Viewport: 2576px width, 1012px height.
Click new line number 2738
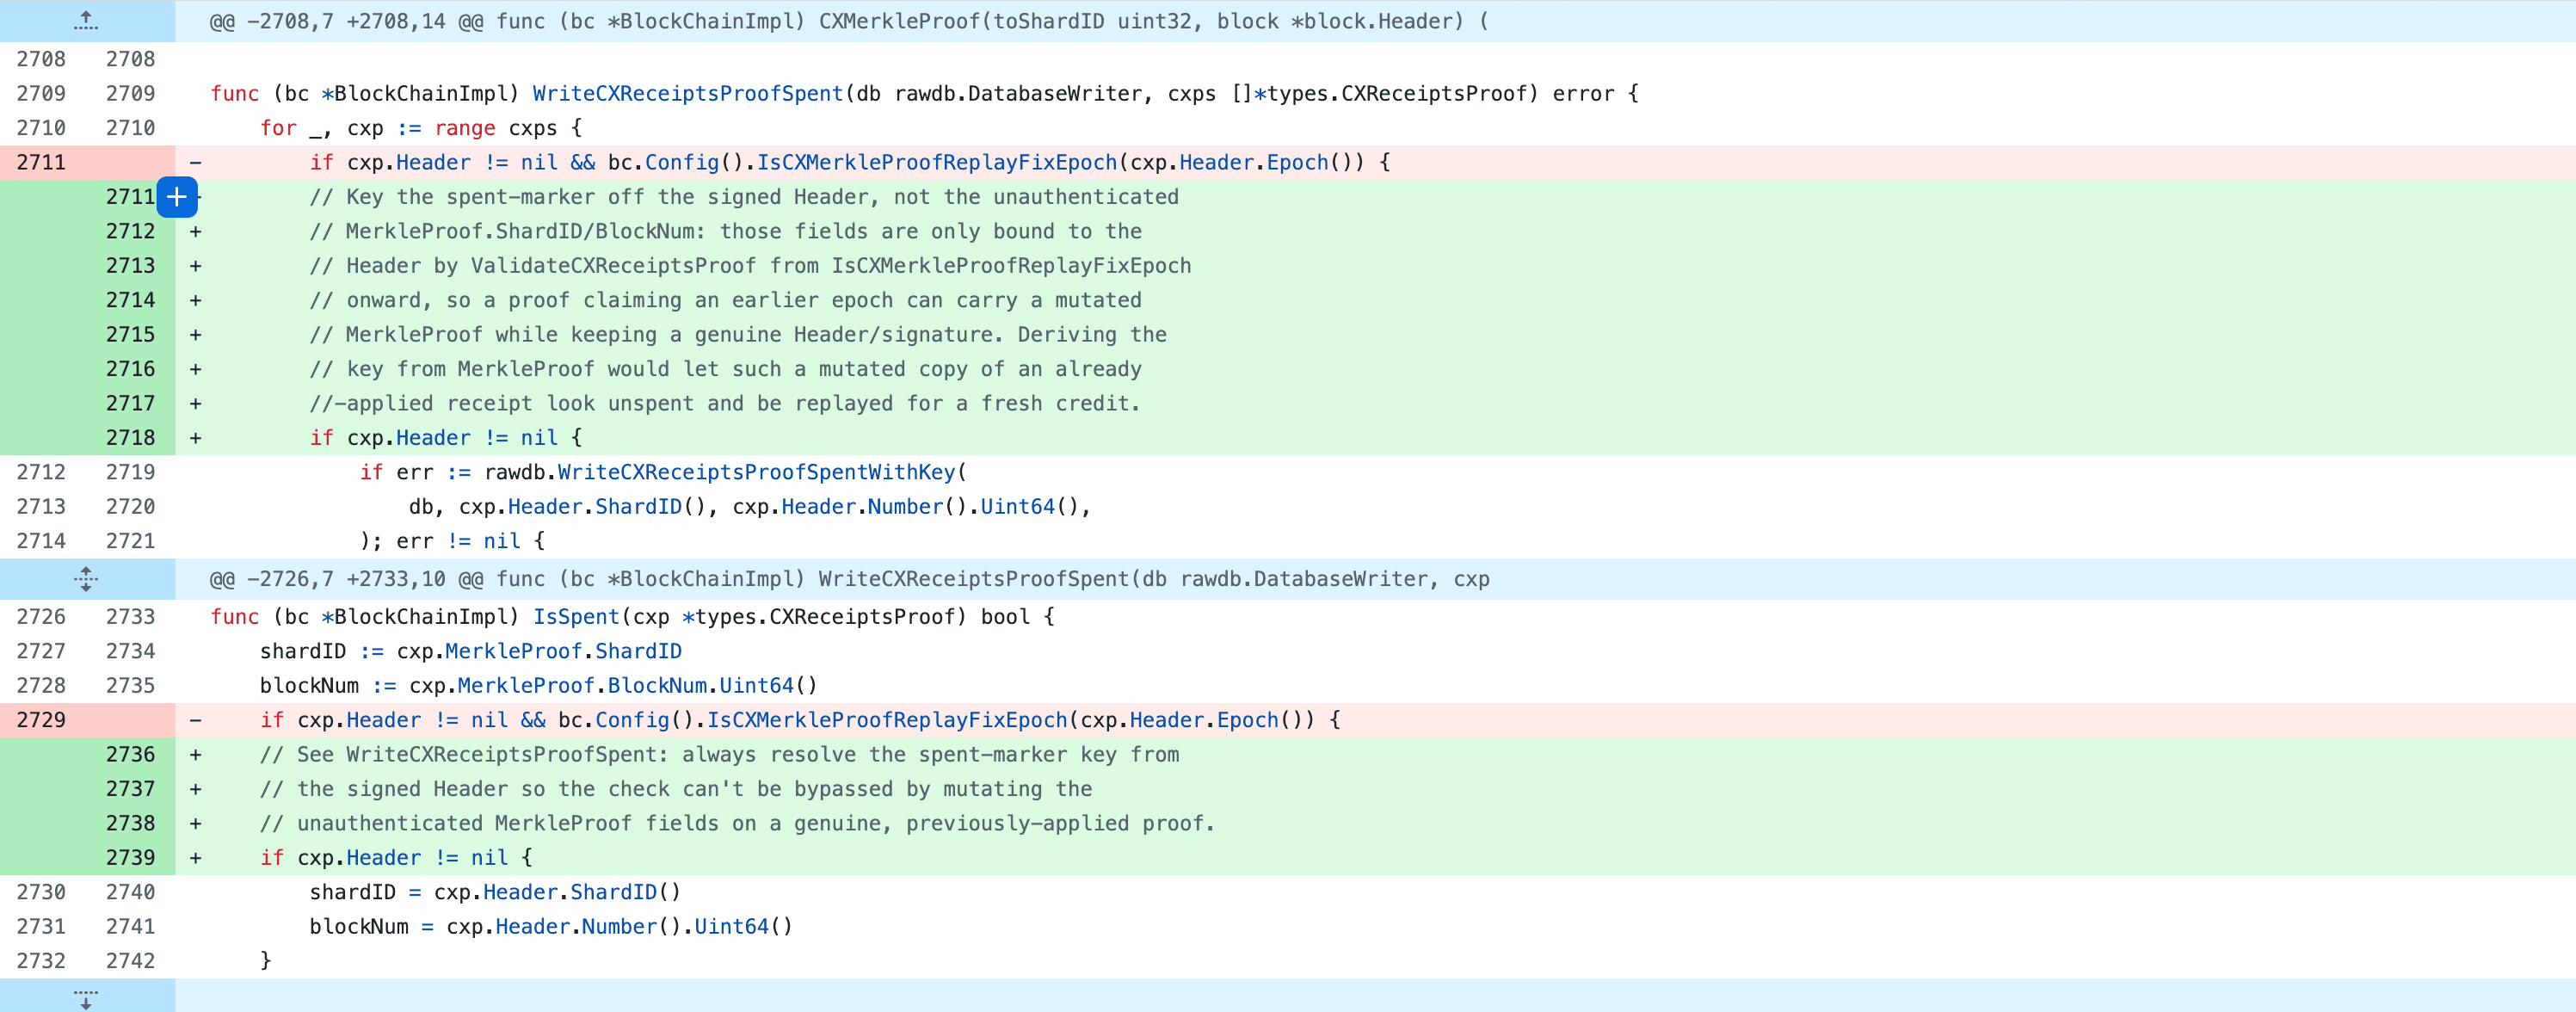coord(131,823)
